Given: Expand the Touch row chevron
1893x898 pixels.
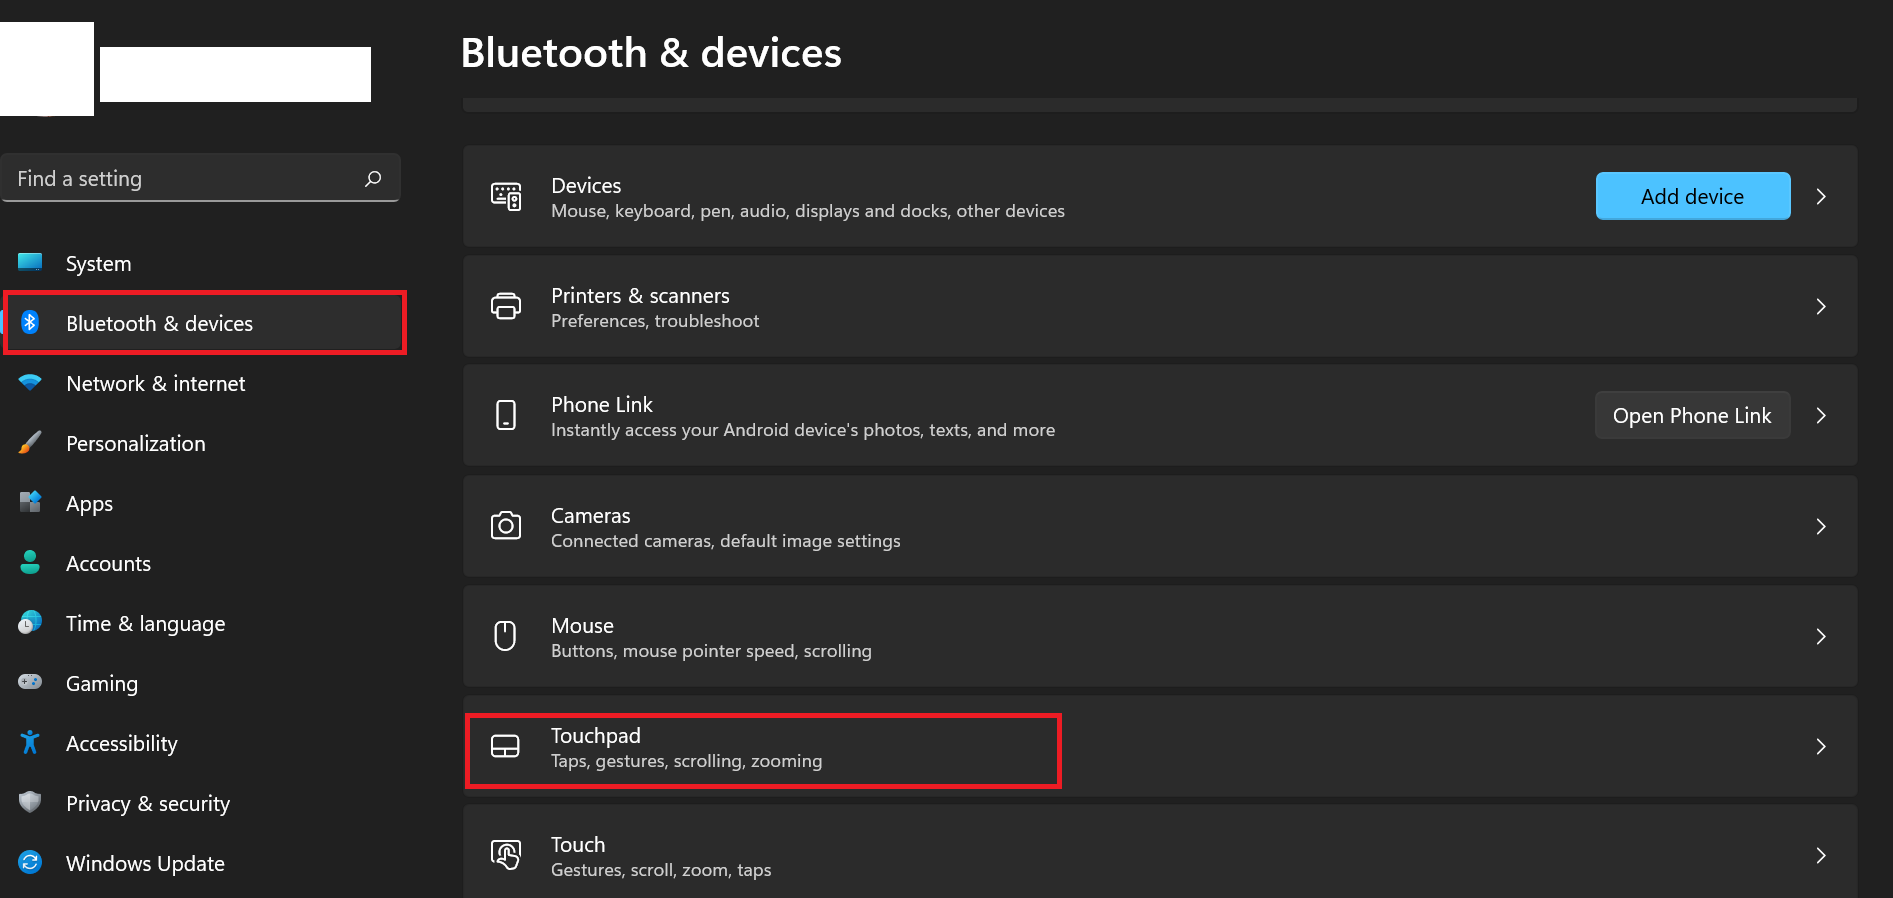Looking at the screenshot, I should [1821, 856].
